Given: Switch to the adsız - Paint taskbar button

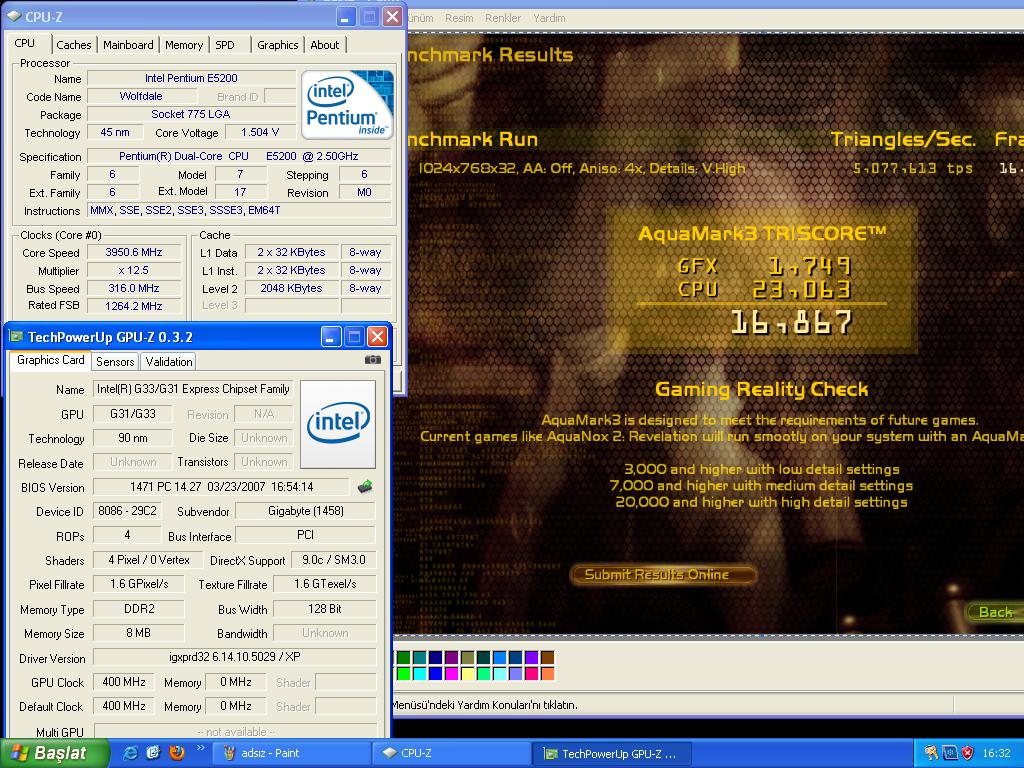Looking at the screenshot, I should [291, 753].
